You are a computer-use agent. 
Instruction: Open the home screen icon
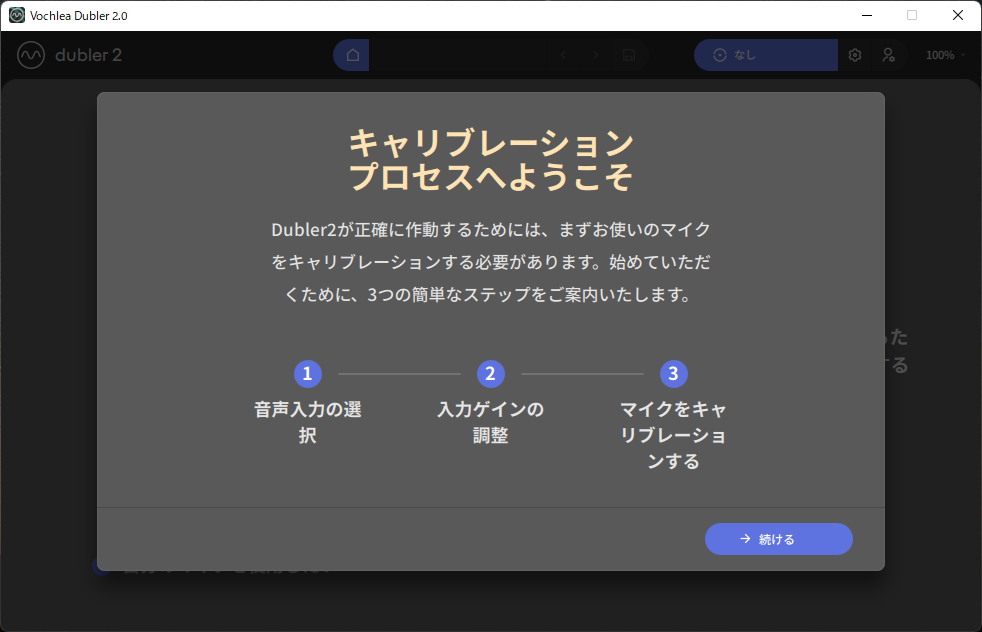click(353, 55)
